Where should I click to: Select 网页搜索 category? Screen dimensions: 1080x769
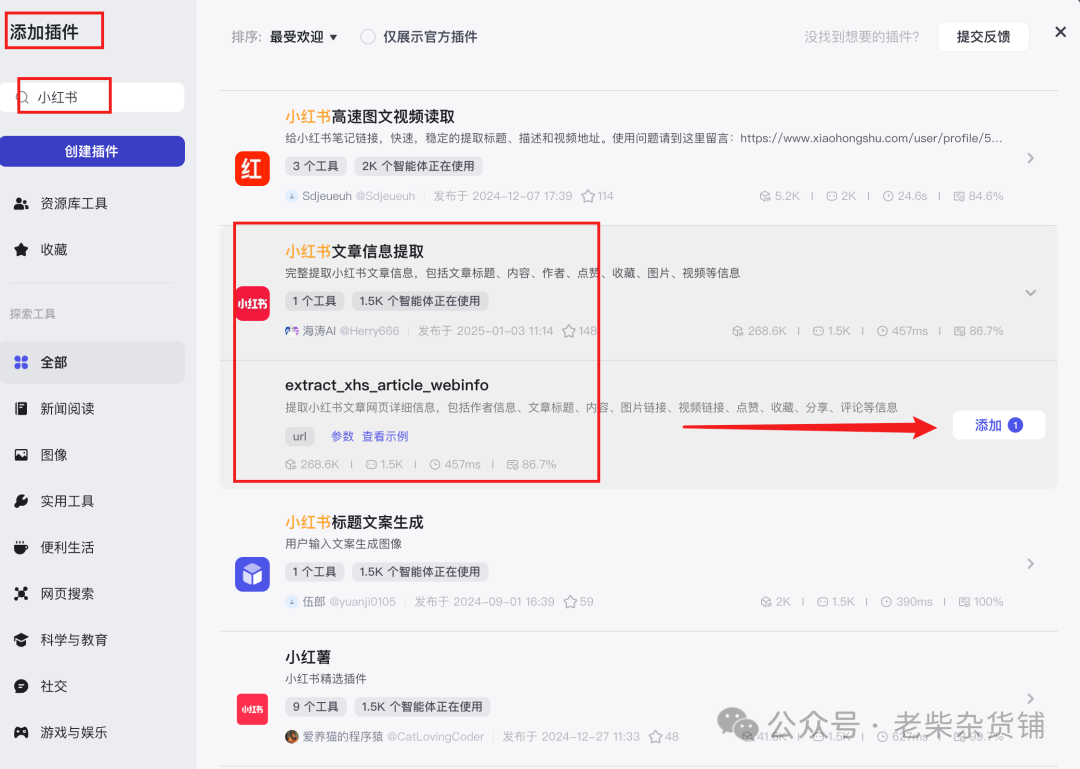(92, 593)
